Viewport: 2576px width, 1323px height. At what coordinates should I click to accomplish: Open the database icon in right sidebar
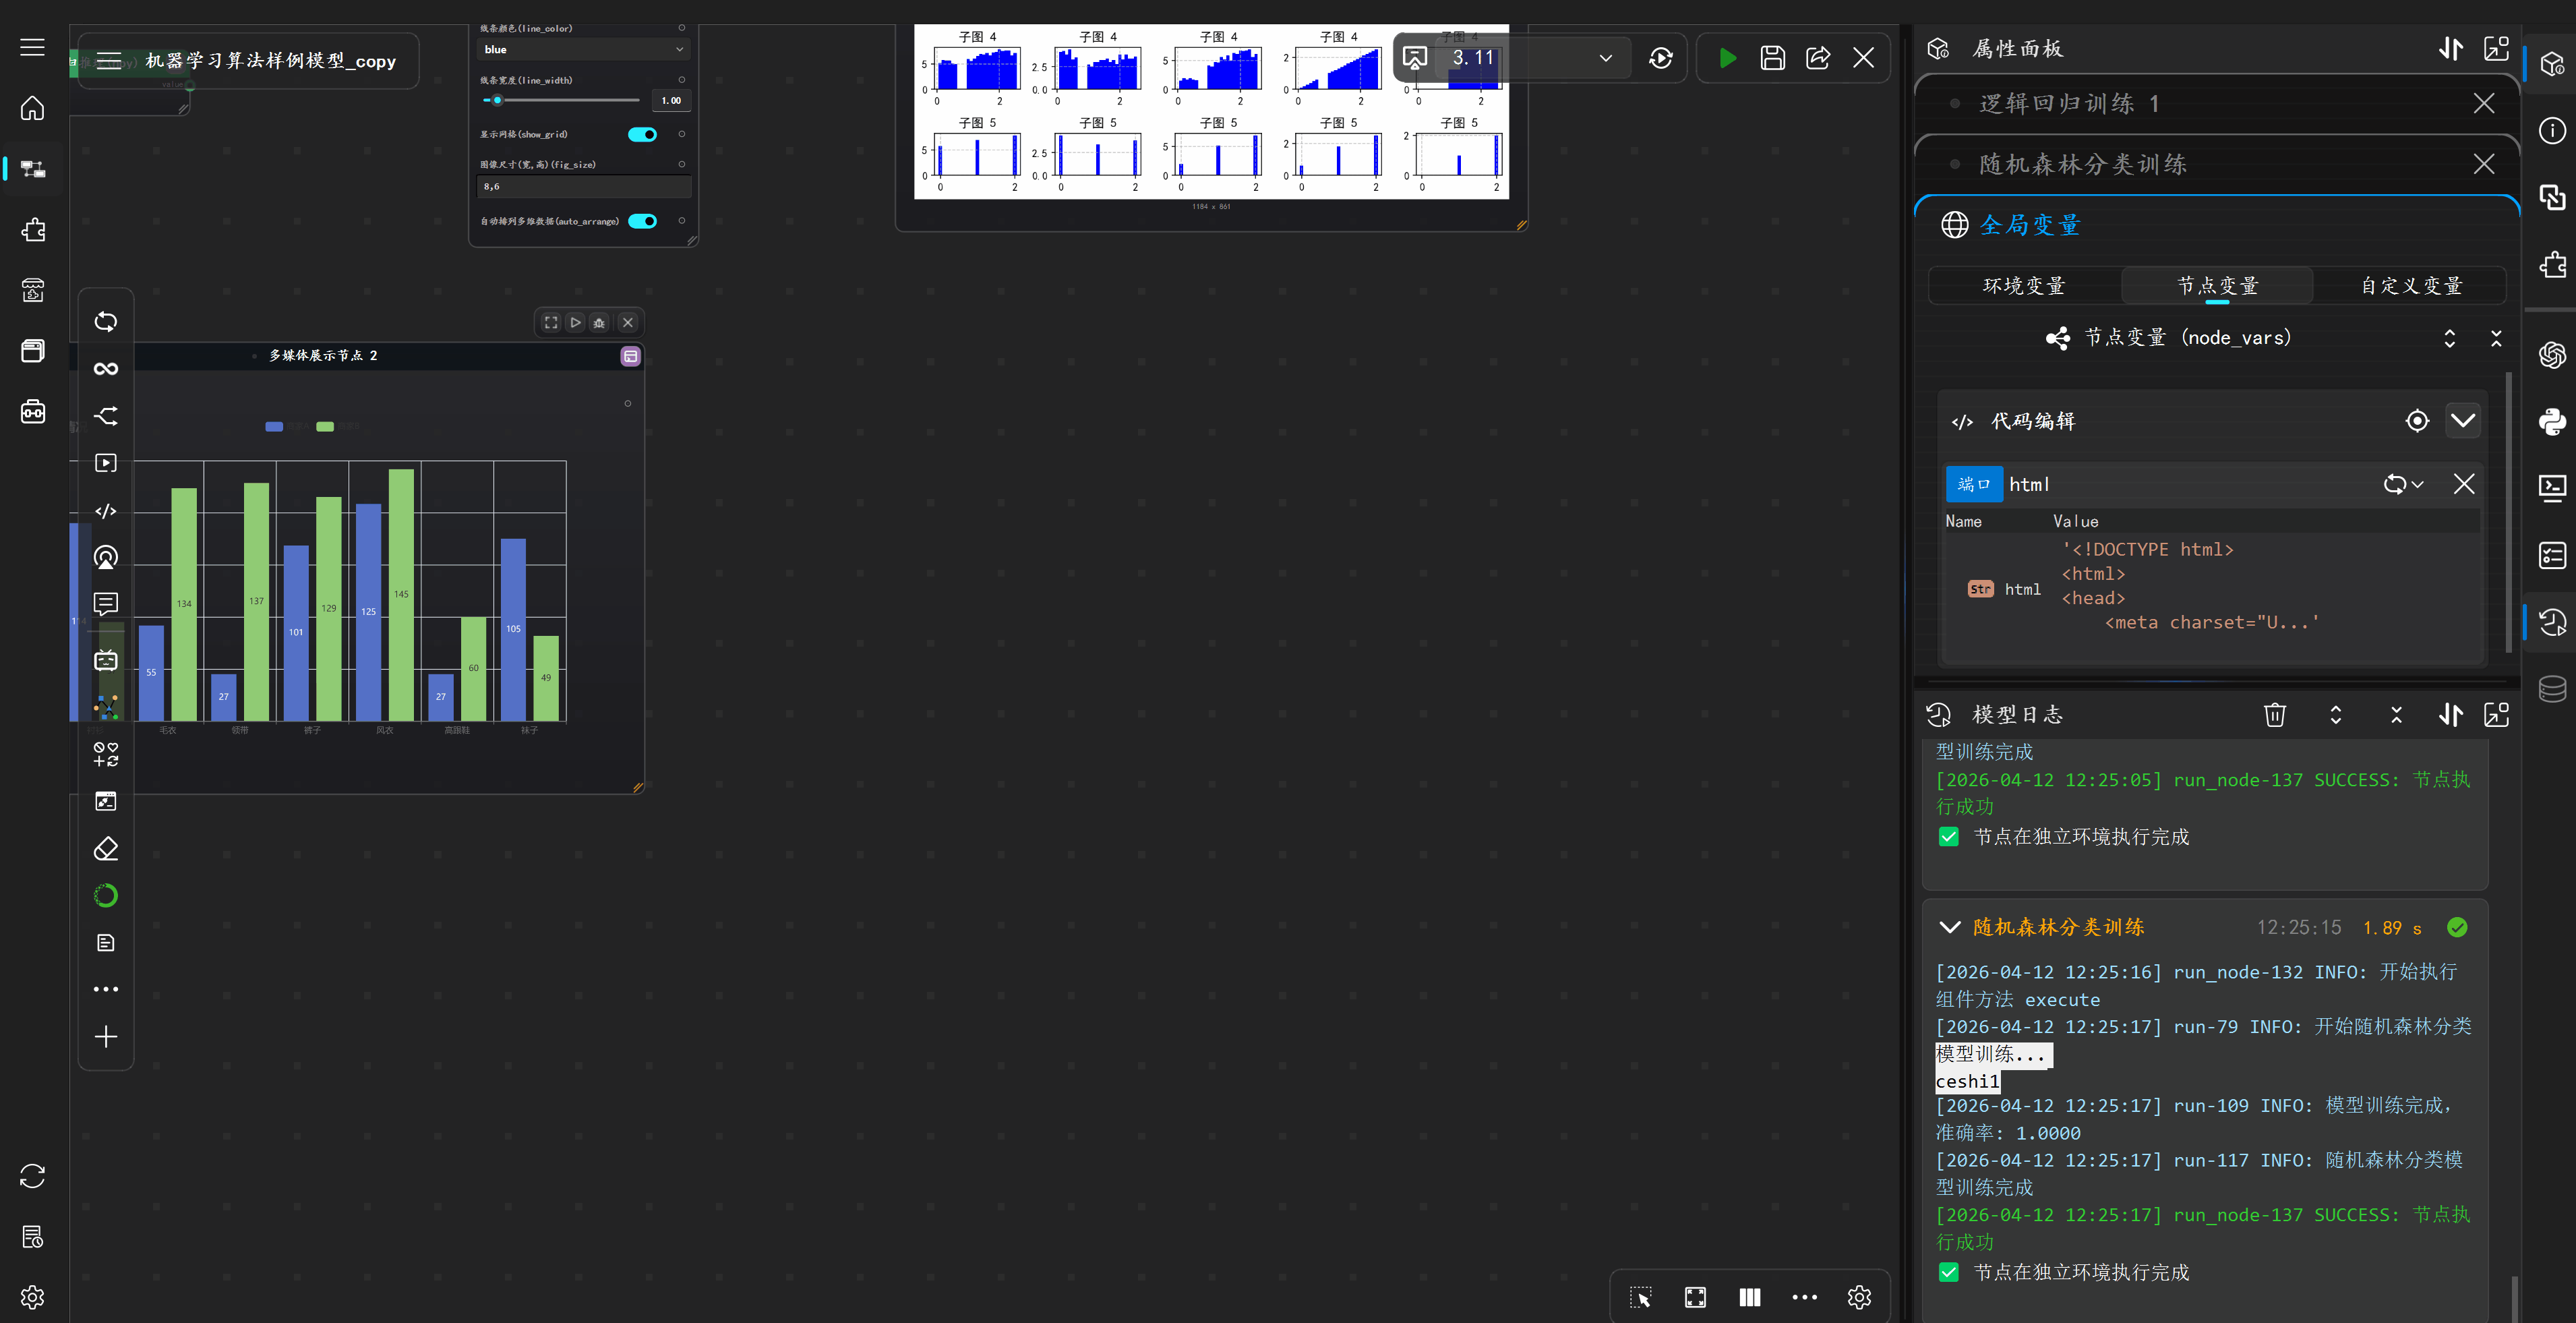coord(2552,689)
